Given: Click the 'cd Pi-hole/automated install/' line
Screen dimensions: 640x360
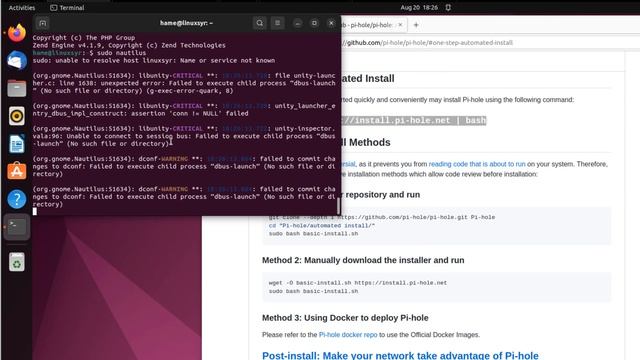Looking at the screenshot, I should click(x=322, y=225).
